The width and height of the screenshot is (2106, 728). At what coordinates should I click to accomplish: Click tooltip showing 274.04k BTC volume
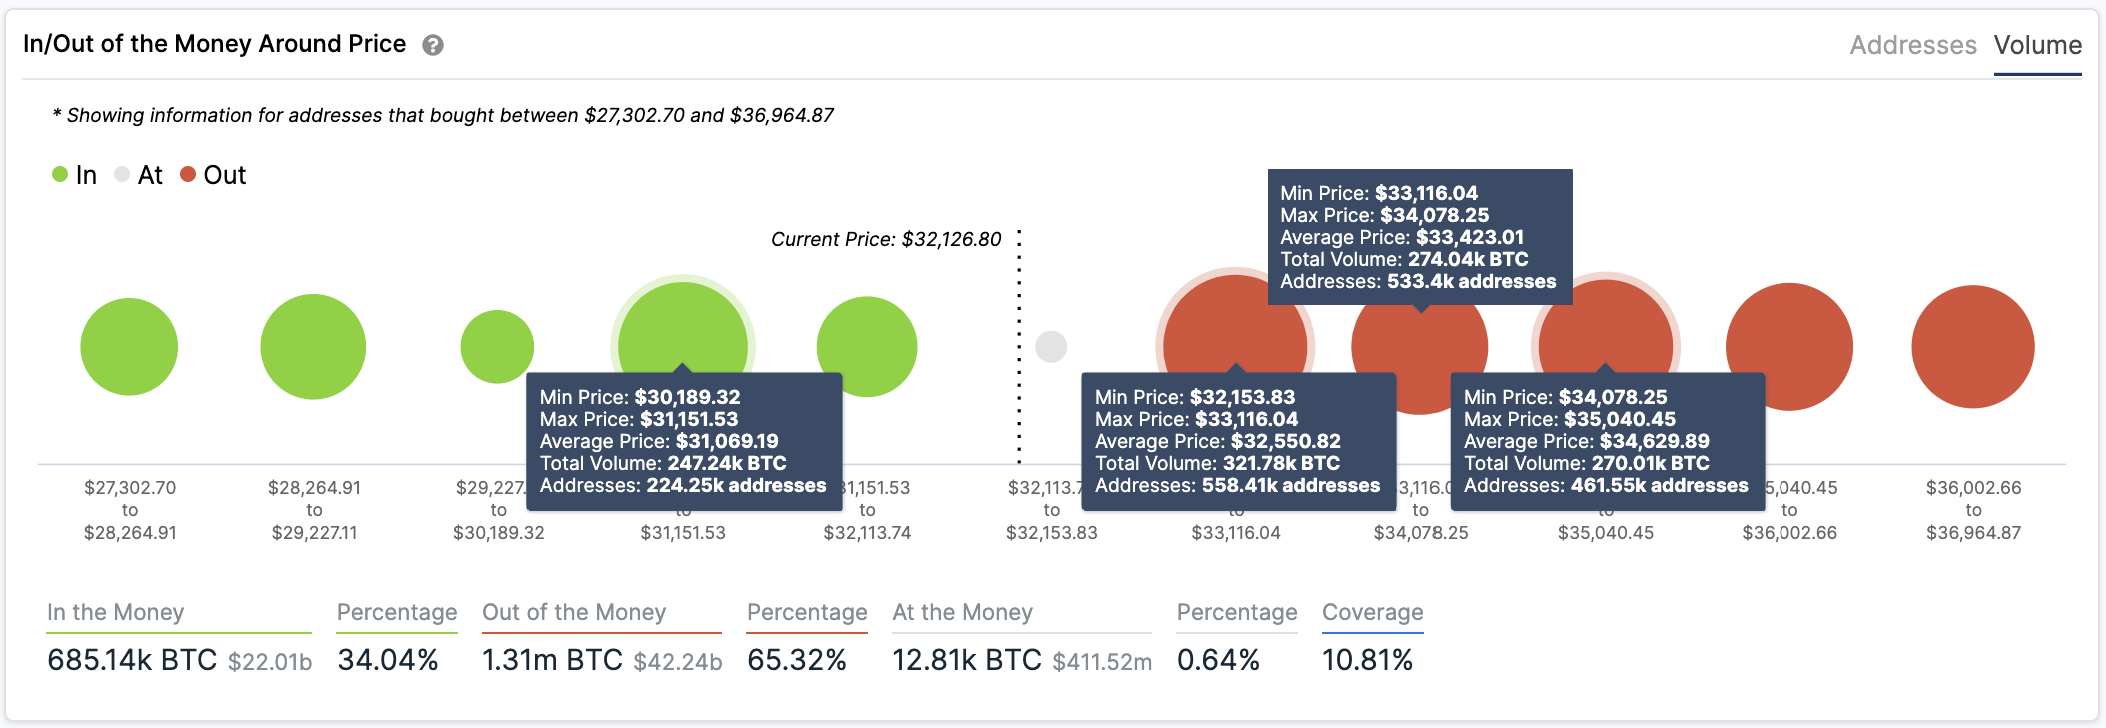pos(1420,237)
